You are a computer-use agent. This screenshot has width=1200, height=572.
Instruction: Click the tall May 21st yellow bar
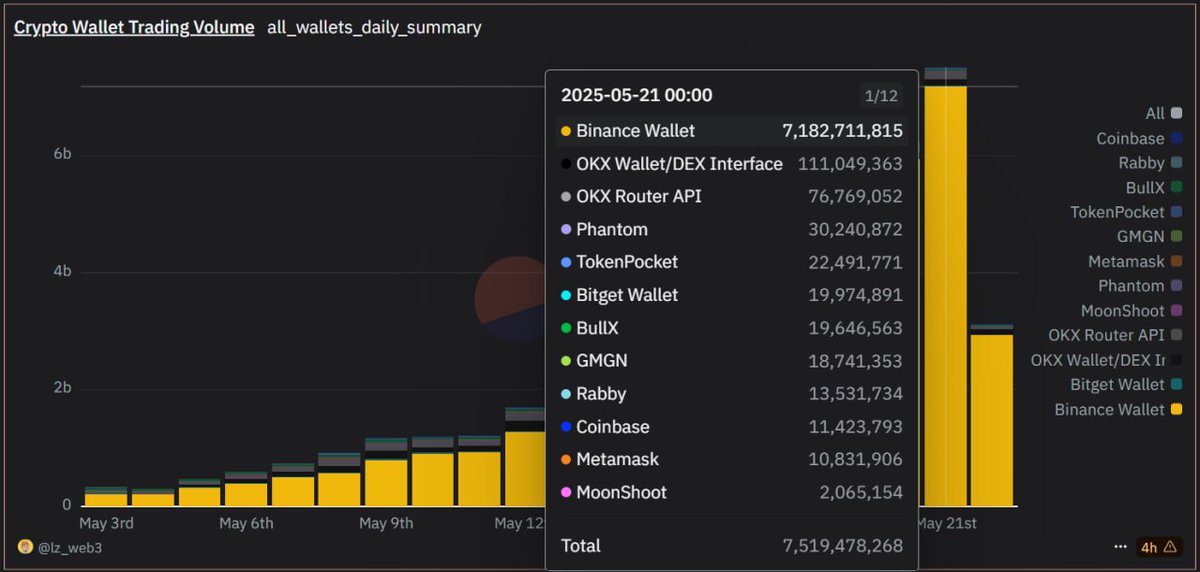point(945,295)
